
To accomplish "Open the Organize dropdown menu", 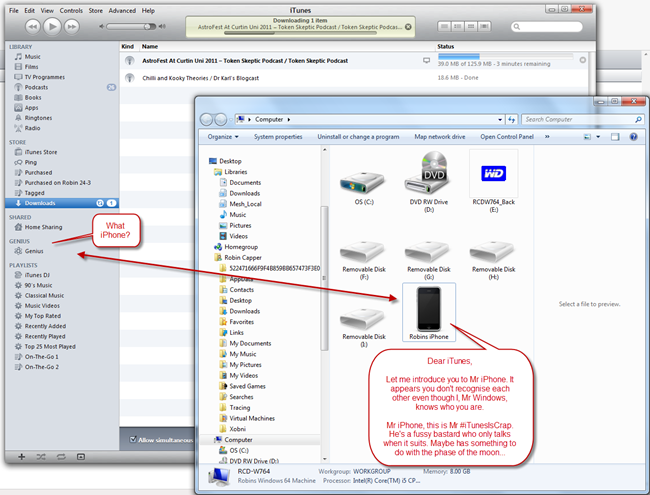I will (x=223, y=136).
